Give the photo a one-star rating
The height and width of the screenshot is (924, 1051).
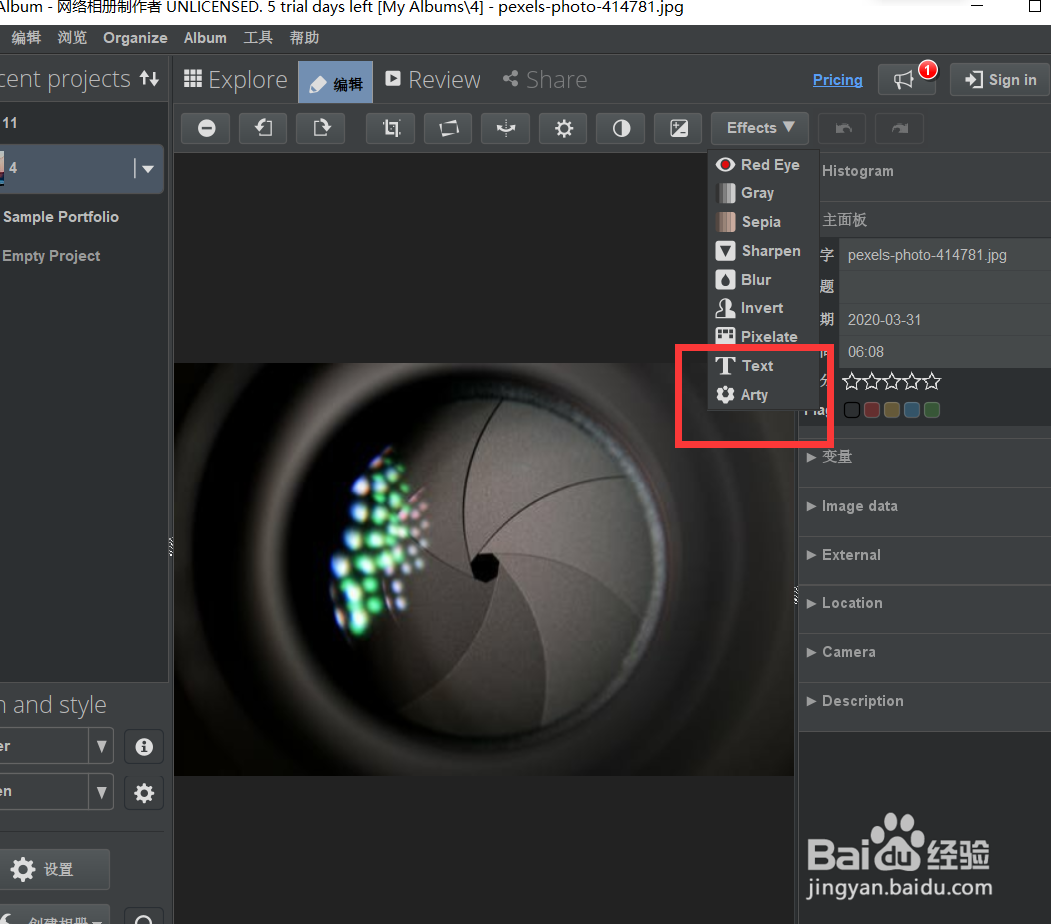coord(851,382)
